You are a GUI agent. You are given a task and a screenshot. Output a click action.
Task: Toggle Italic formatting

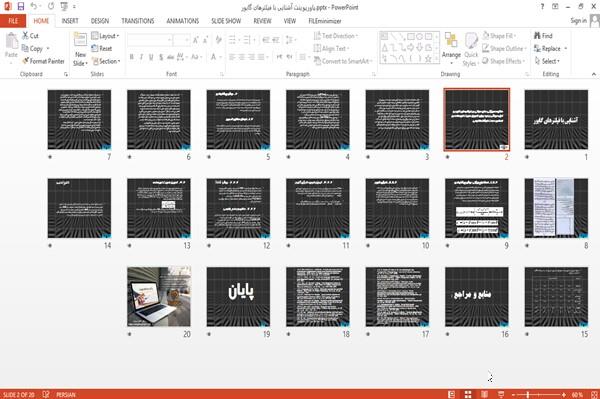click(141, 57)
